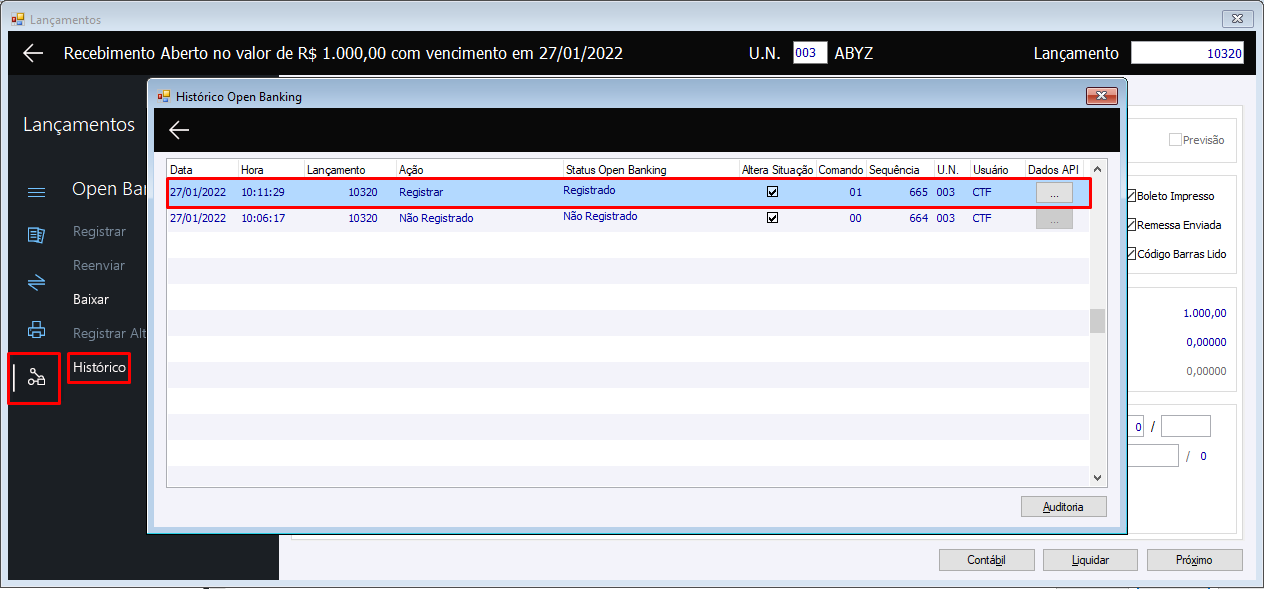Click the Próximo button
Screen dimensions: 1264x589
tap(1194, 560)
